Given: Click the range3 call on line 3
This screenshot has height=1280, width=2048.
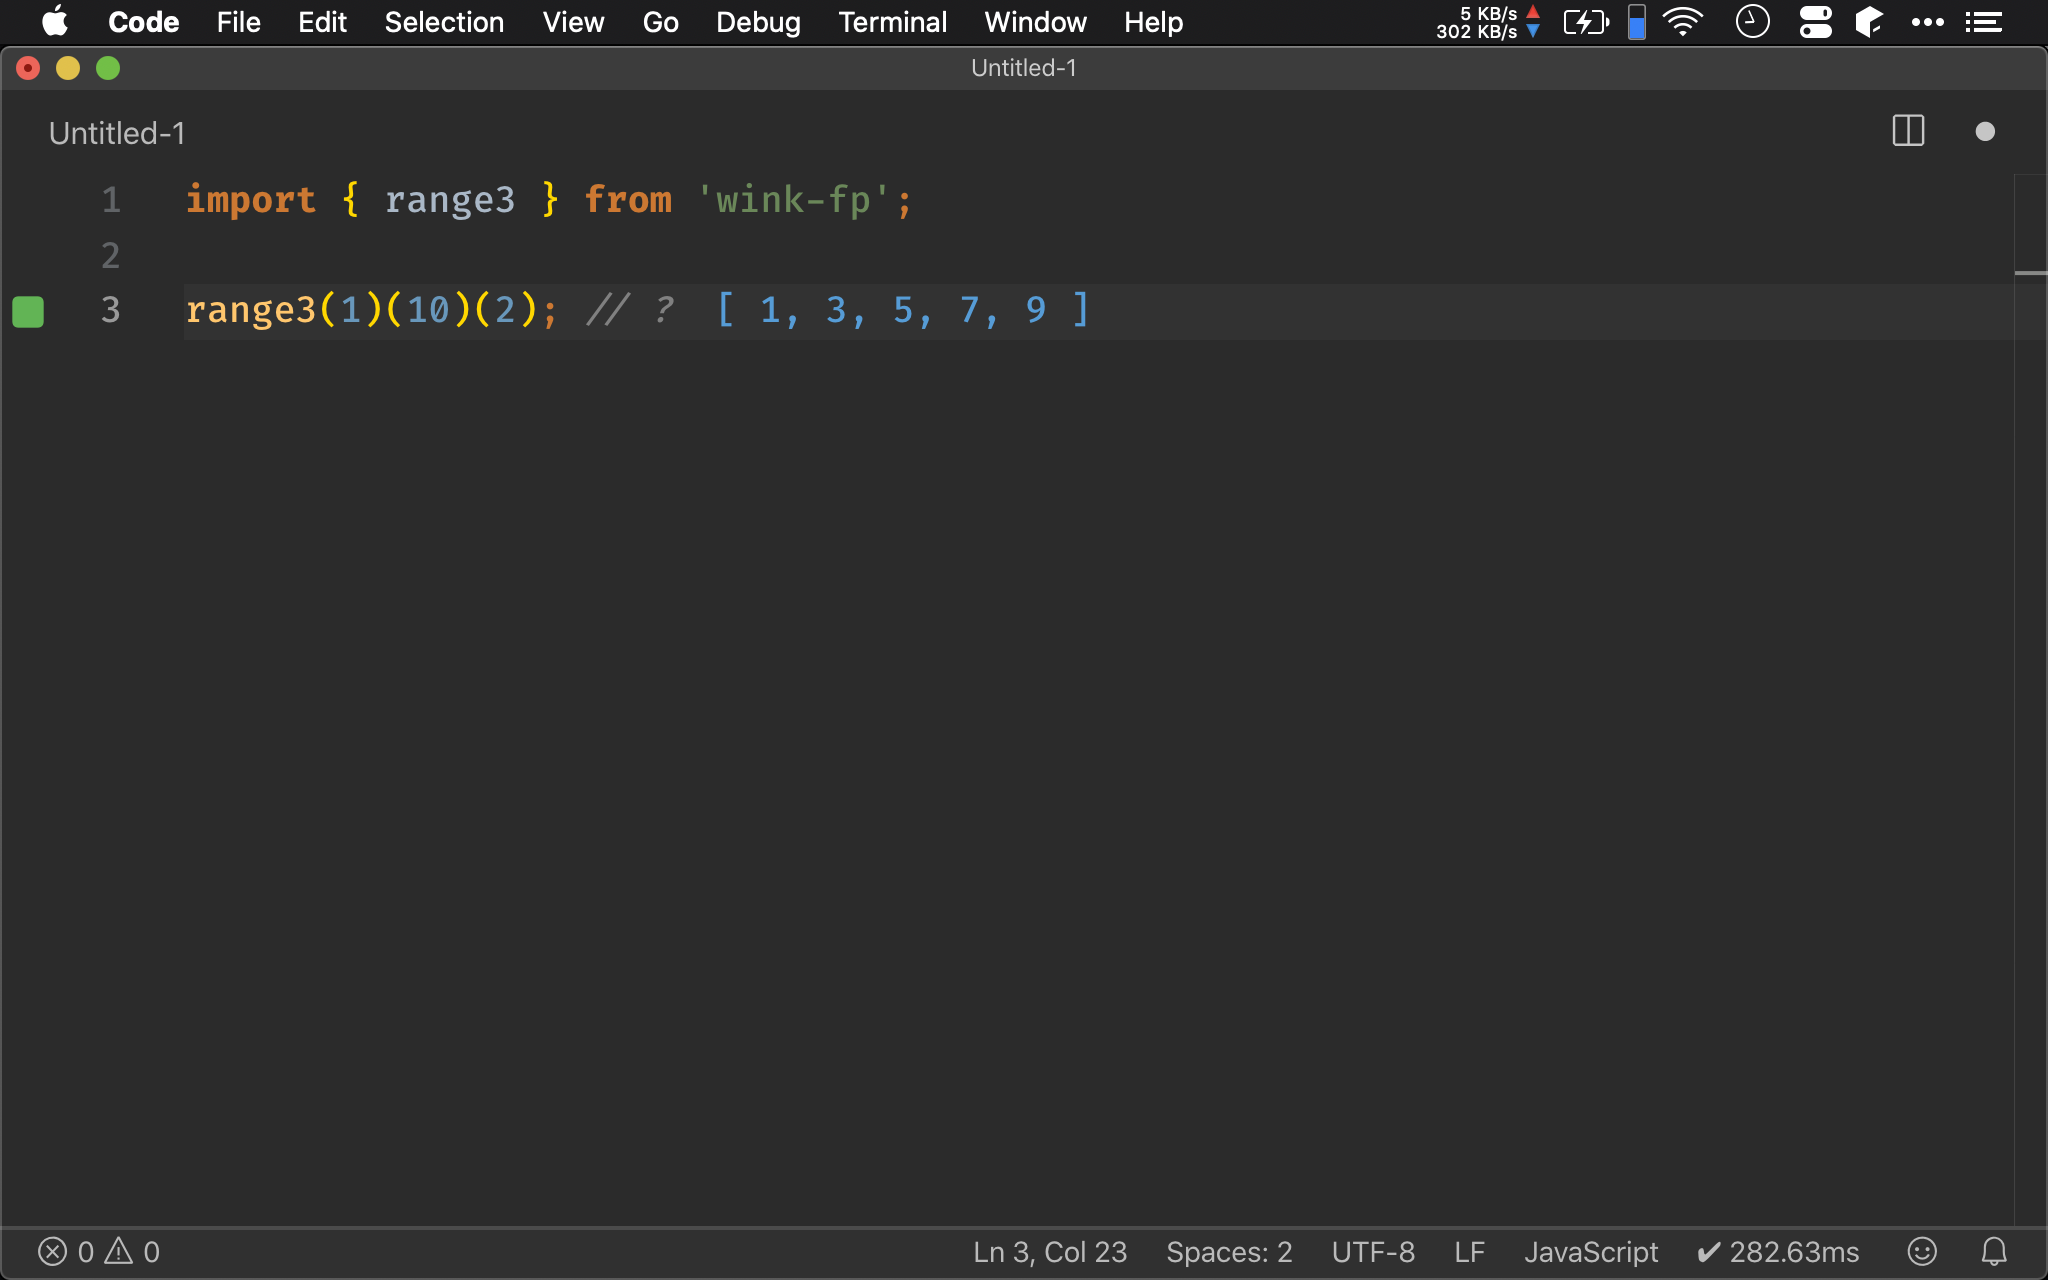Looking at the screenshot, I should 251,310.
